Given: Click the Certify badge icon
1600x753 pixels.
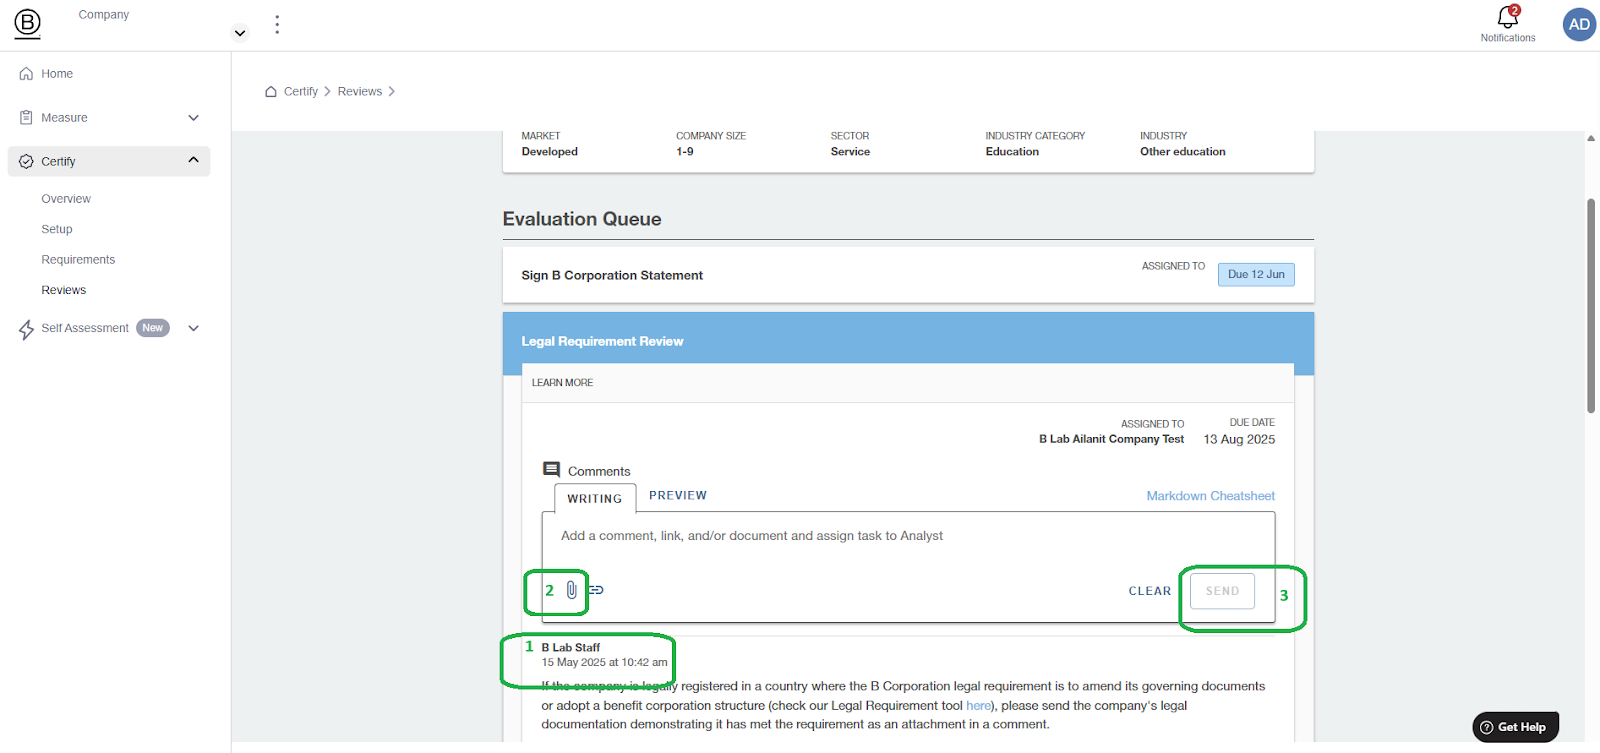Looking at the screenshot, I should (26, 162).
